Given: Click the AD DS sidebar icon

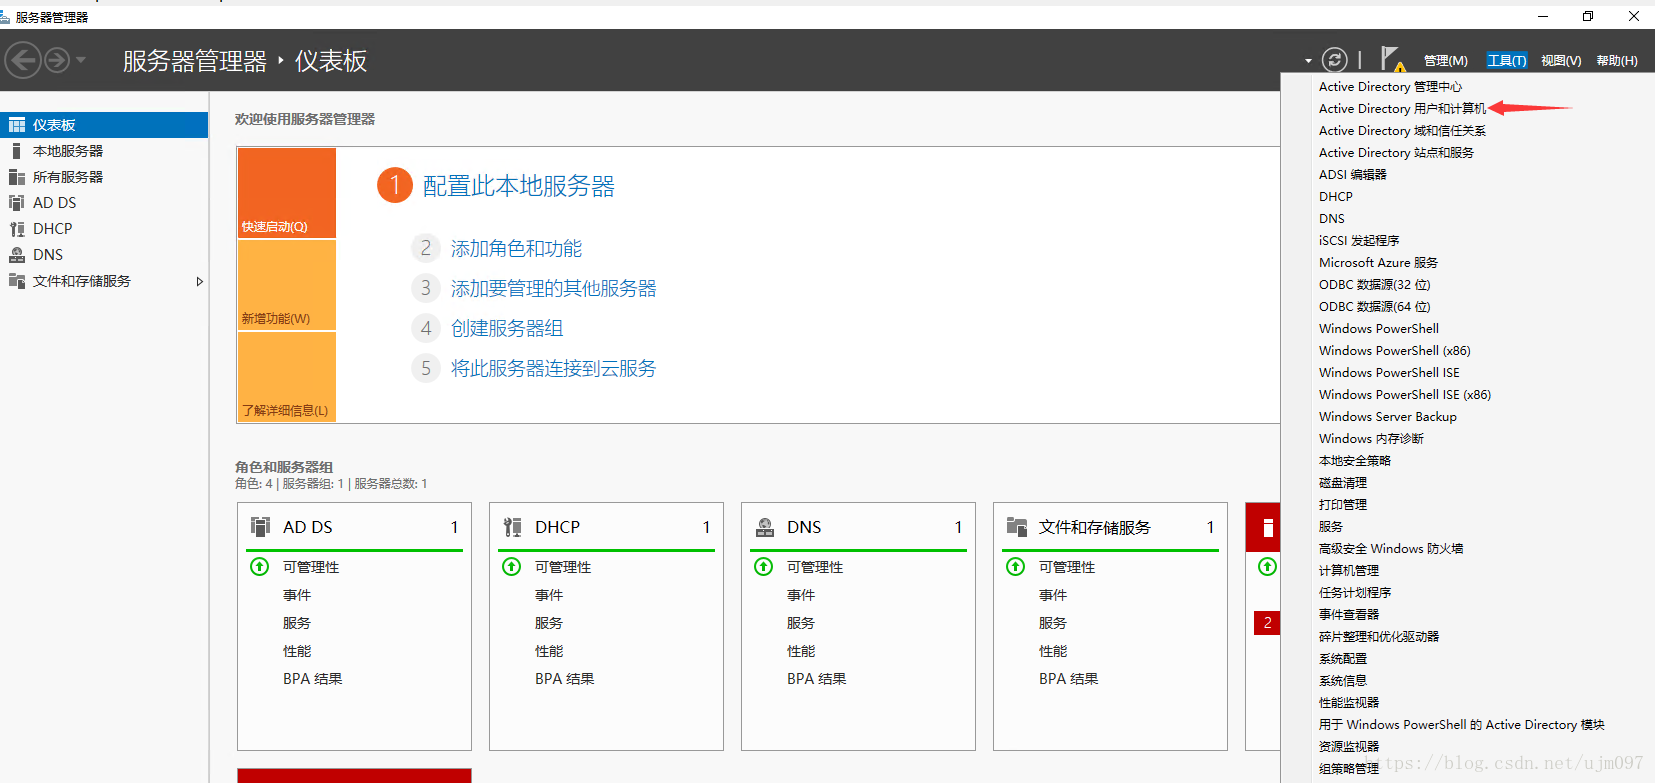Looking at the screenshot, I should coord(16,203).
